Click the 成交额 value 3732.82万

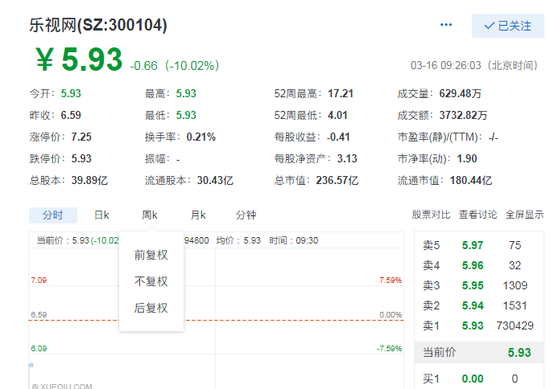point(463,115)
